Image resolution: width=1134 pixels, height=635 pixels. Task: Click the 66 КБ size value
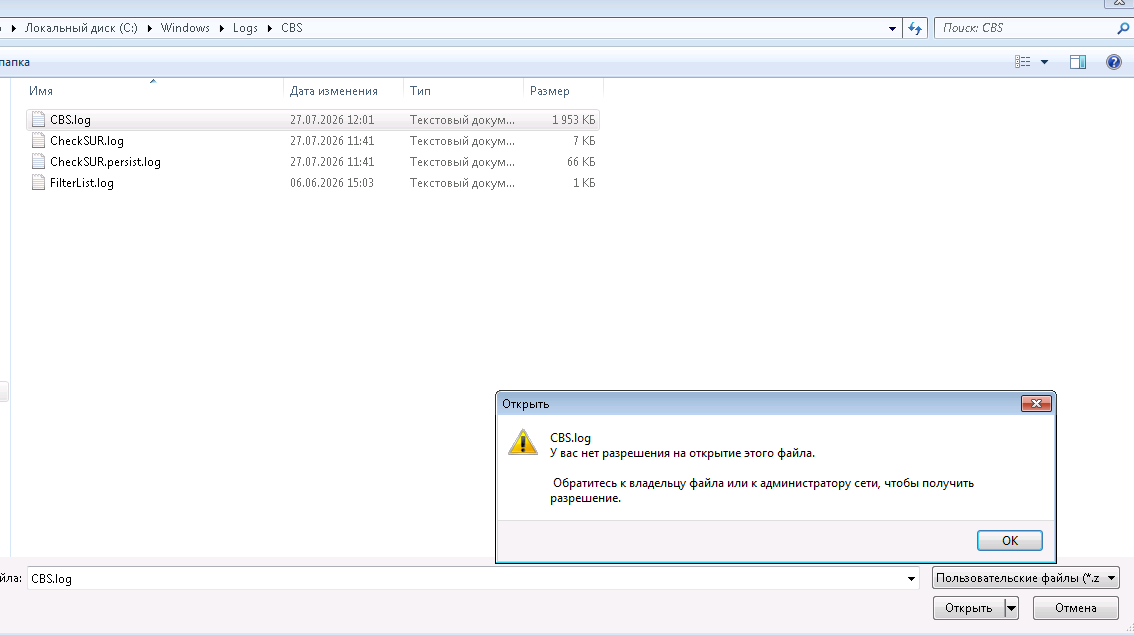pos(581,162)
